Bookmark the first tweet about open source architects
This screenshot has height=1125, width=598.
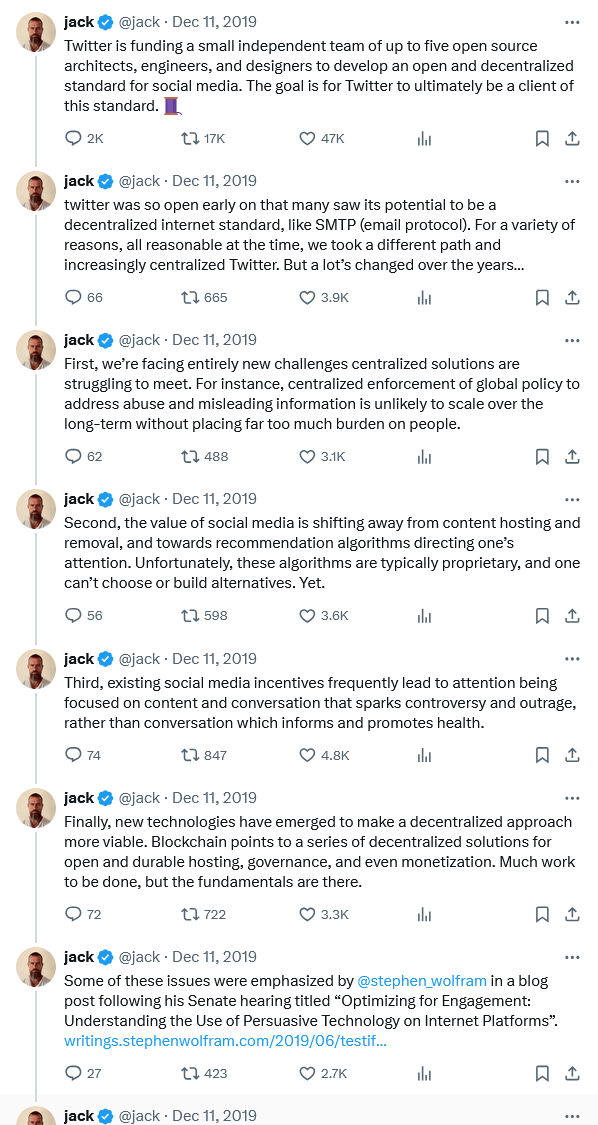(543, 138)
